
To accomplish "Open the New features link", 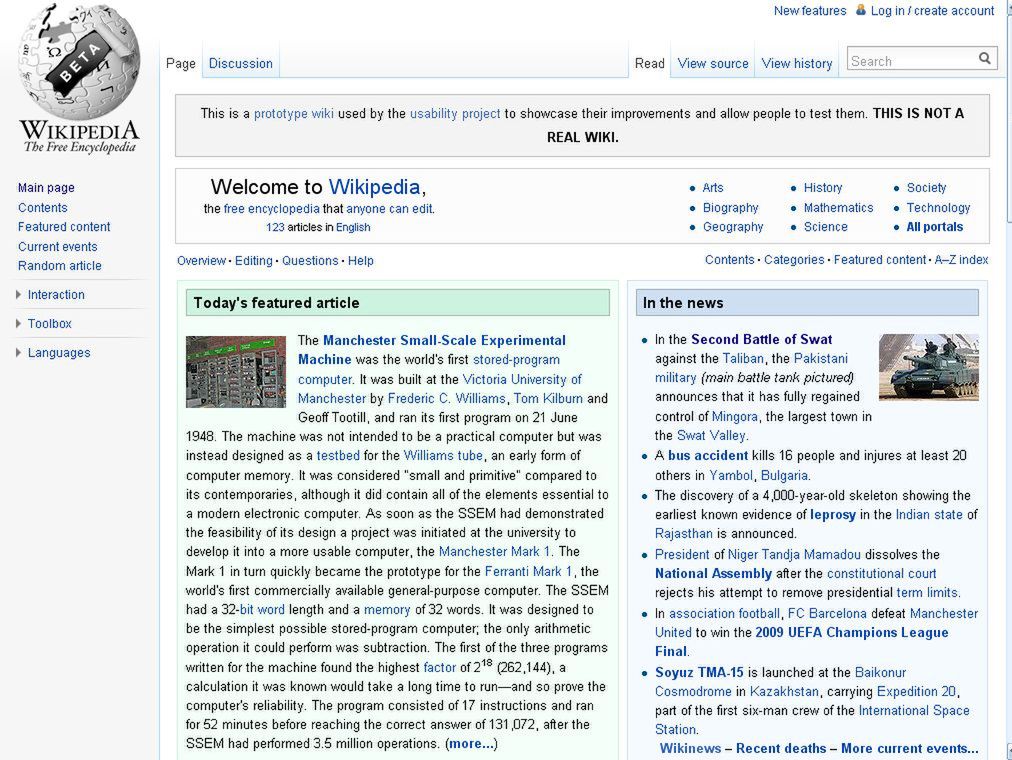I will (x=810, y=10).
